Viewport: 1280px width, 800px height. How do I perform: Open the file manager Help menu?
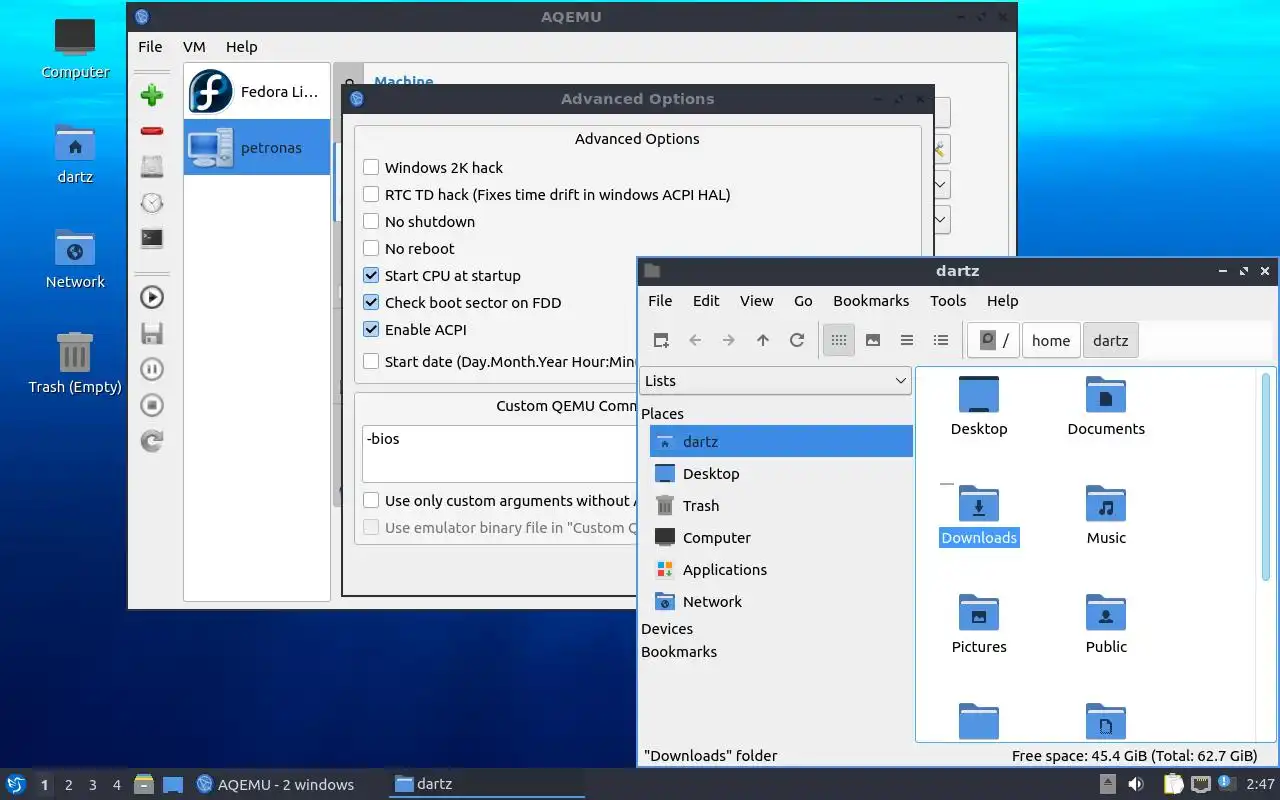[1002, 300]
